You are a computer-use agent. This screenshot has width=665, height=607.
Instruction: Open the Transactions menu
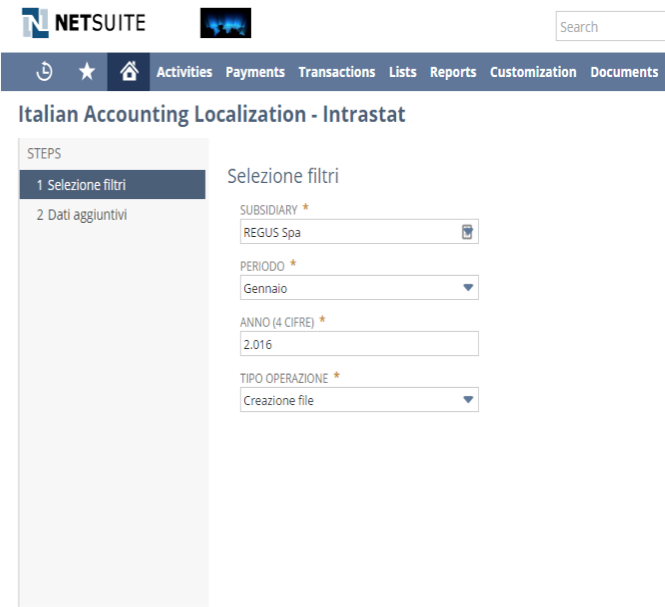pyautogui.click(x=337, y=72)
